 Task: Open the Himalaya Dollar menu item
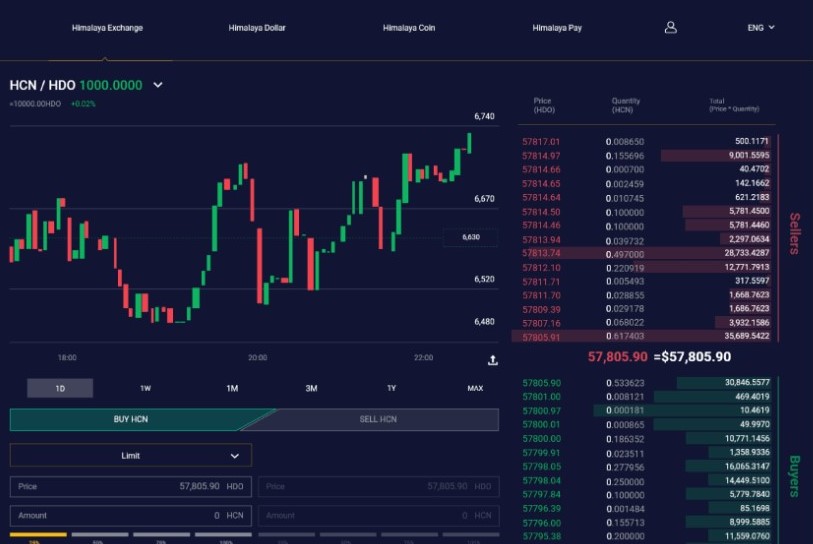tap(257, 28)
